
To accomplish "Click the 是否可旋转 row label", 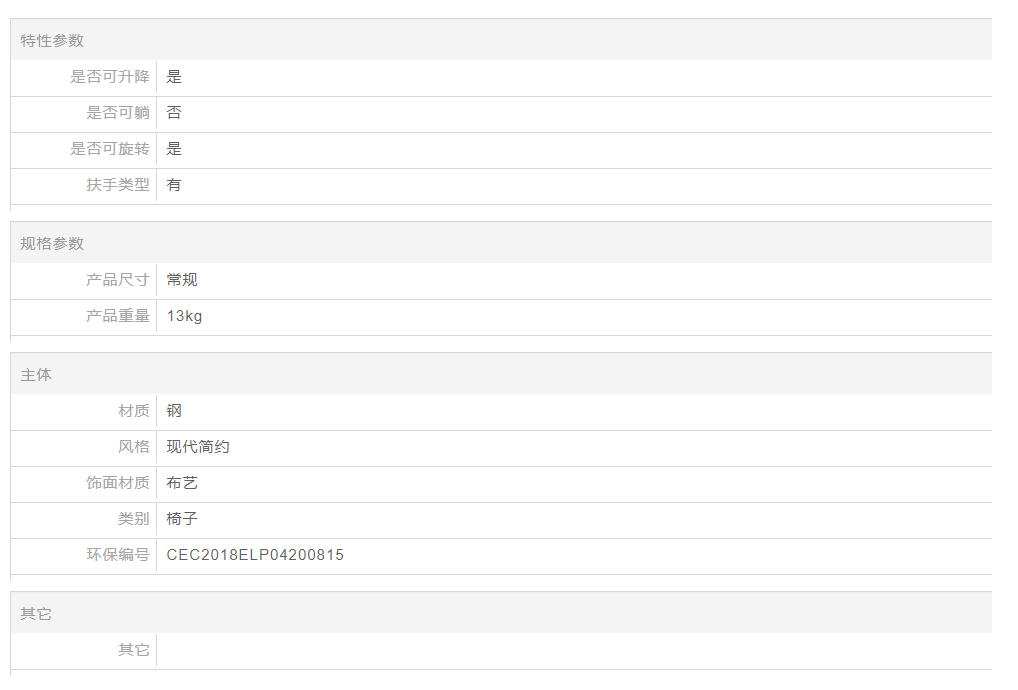I will (x=109, y=149).
